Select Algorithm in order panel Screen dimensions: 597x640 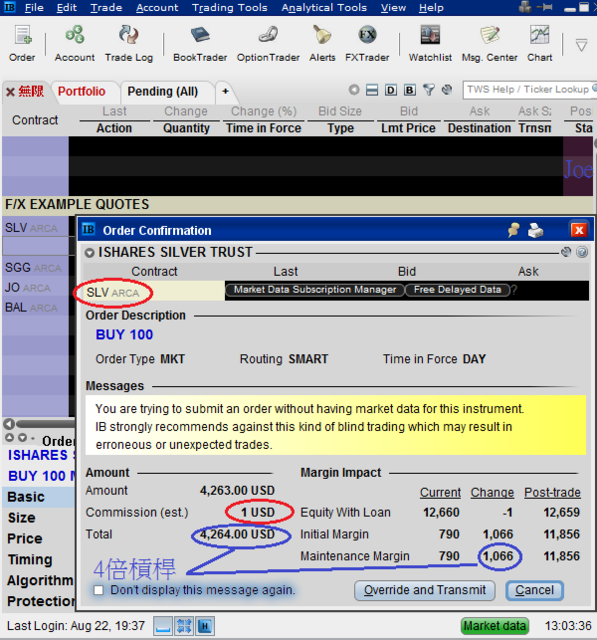click(39, 580)
